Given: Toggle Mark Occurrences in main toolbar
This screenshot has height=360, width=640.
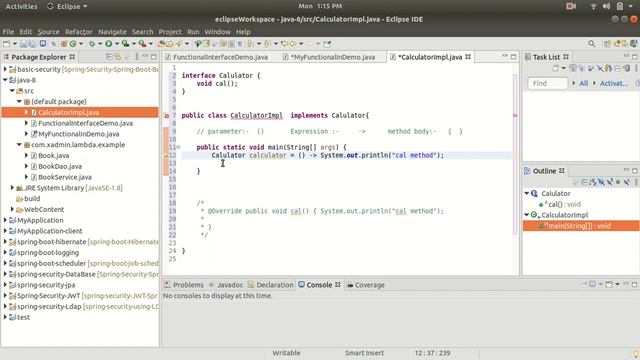Looking at the screenshot, I should pyautogui.click(x=206, y=44).
